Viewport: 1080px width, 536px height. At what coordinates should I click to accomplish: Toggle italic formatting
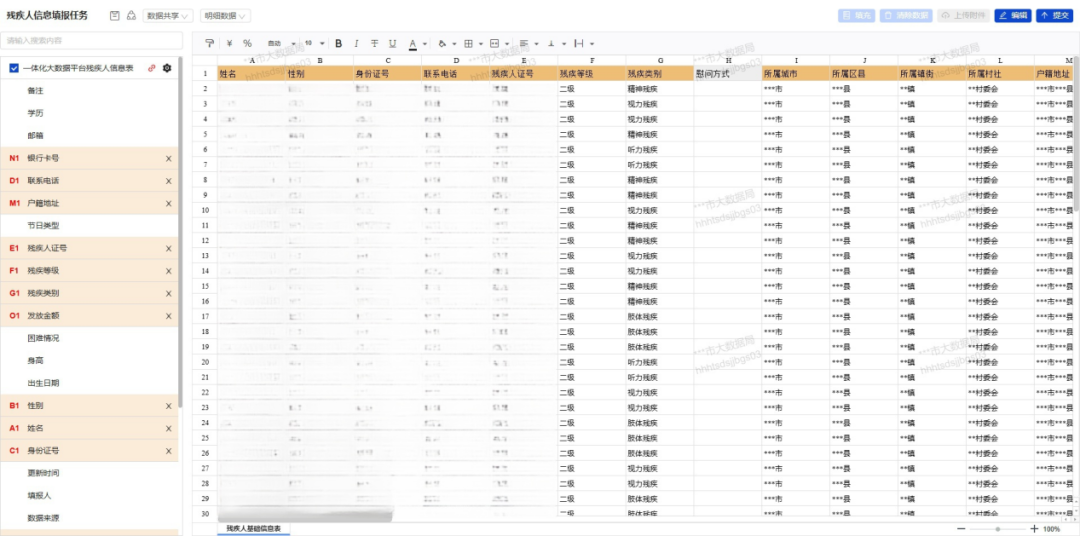point(356,43)
